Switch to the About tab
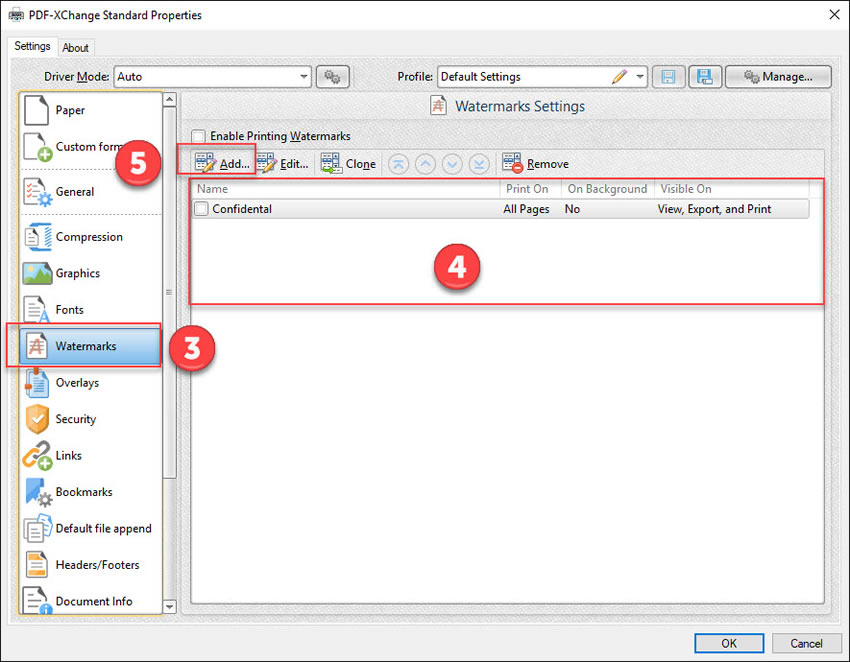850x662 pixels. [x=75, y=48]
